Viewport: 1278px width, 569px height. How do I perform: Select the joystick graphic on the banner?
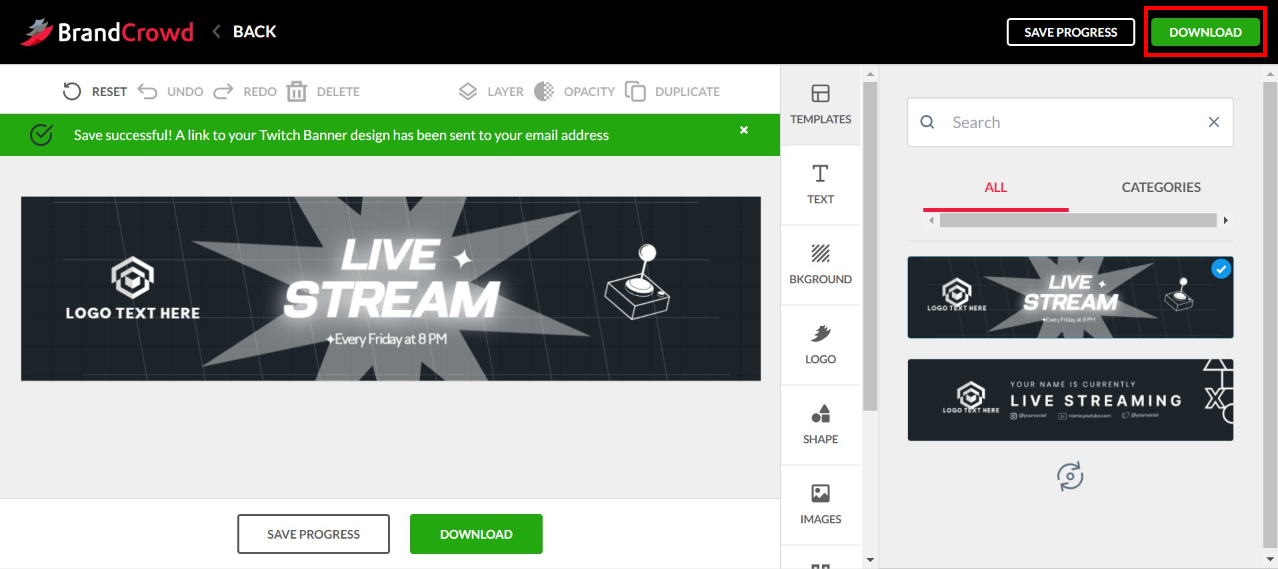tap(639, 283)
